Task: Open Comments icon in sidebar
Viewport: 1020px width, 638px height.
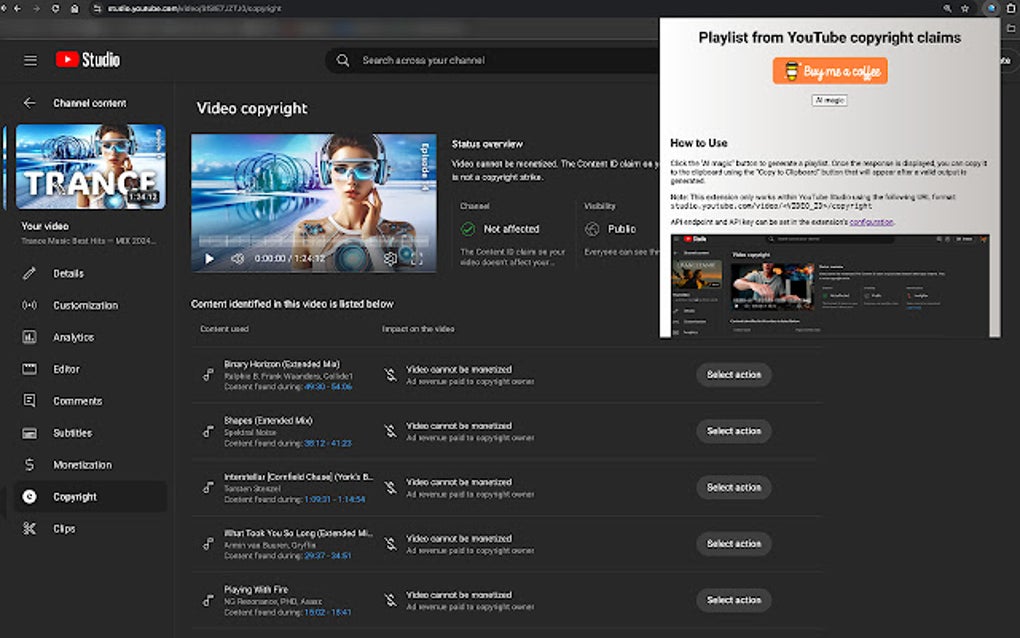Action: (29, 401)
